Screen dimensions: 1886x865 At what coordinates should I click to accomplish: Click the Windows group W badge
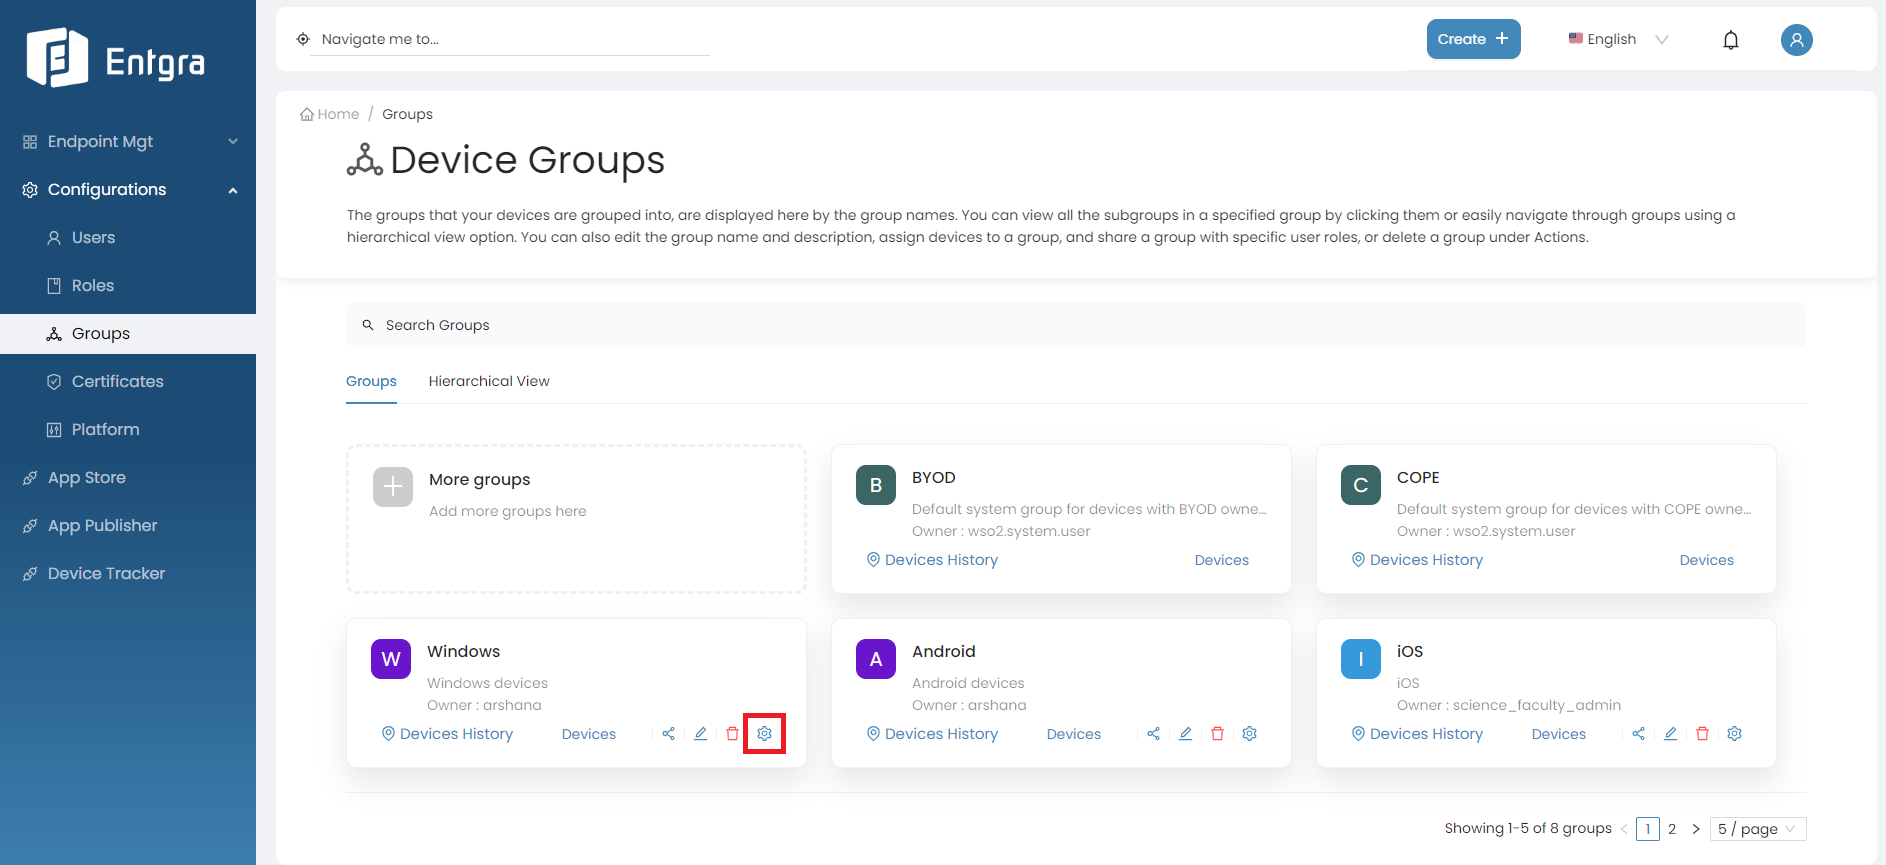point(391,659)
